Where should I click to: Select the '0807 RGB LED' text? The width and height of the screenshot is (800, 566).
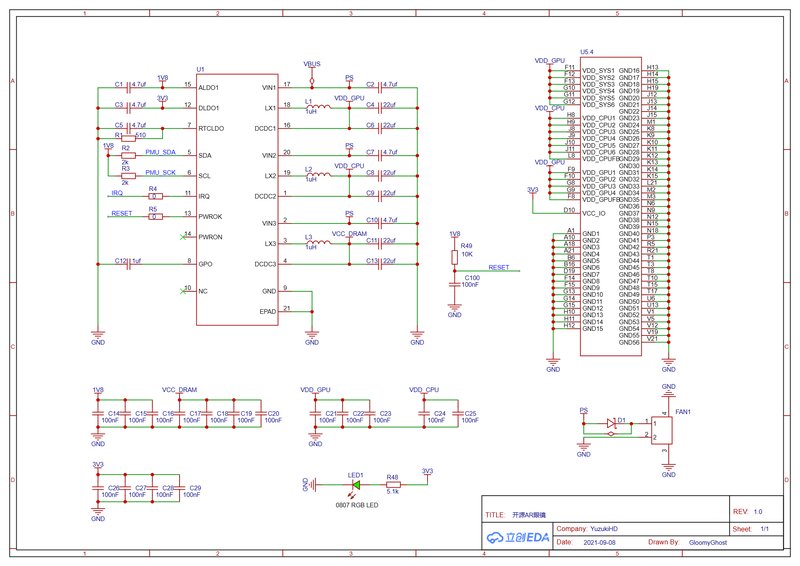357,505
